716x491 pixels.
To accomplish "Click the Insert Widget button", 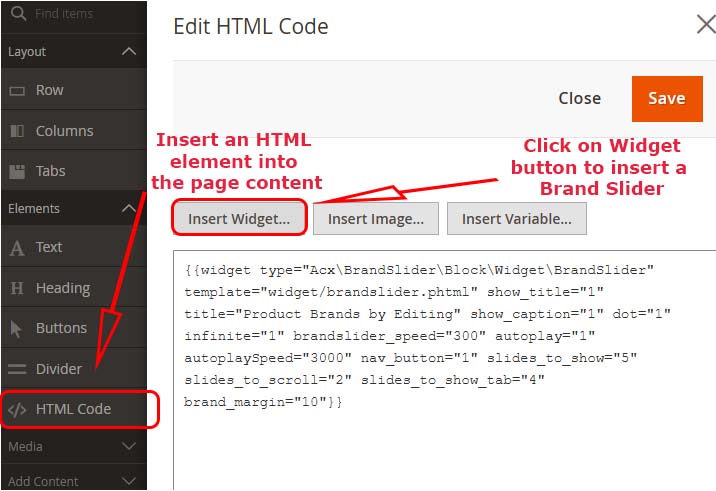I will 239,218.
